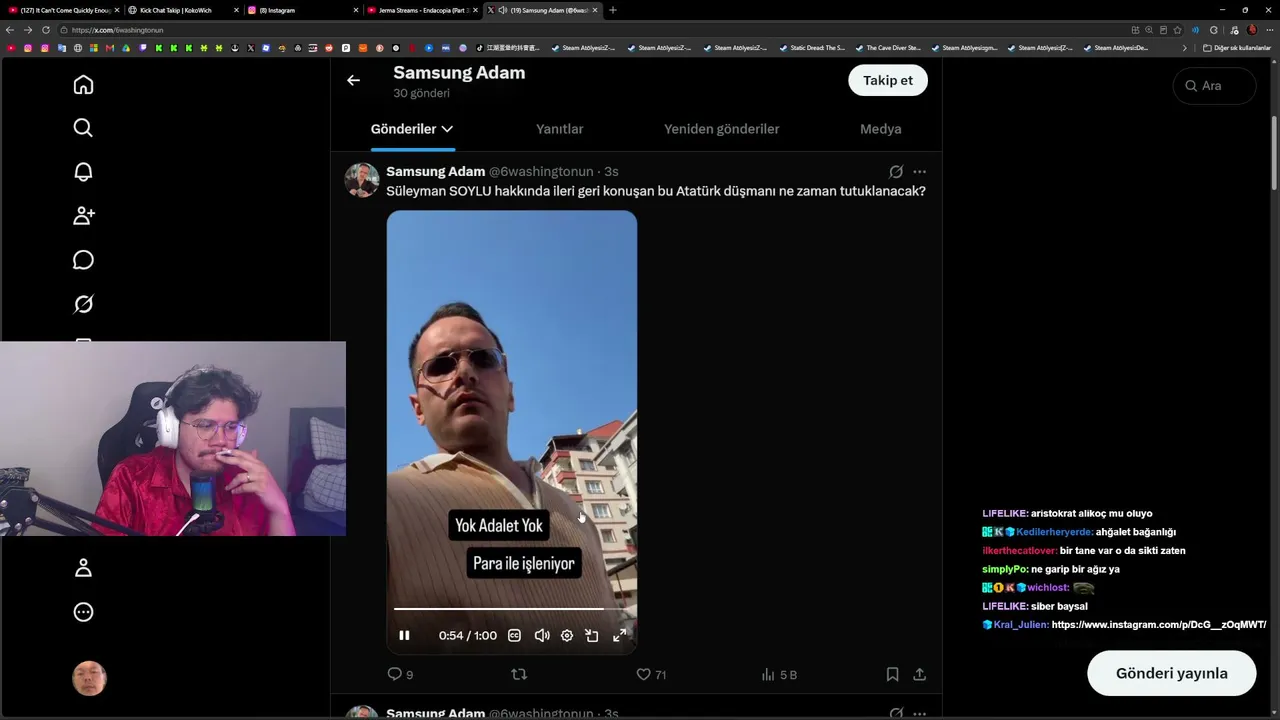Pause the playing video
This screenshot has width=1280, height=720.
404,635
